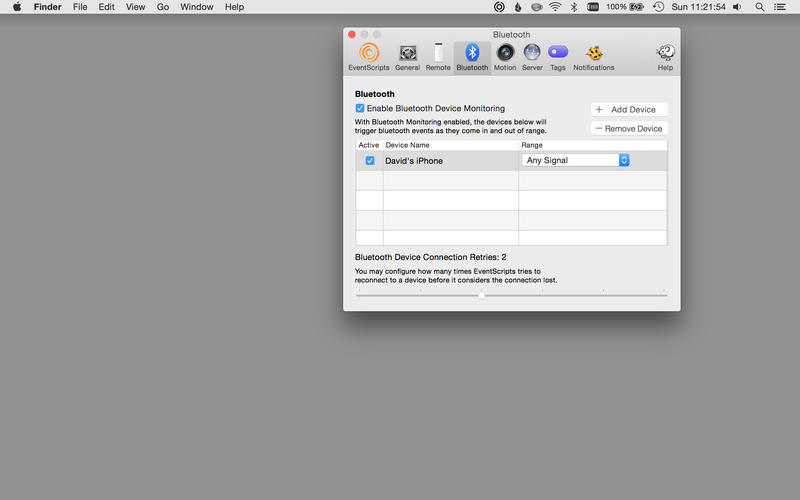Viewport: 800px width, 500px height.
Task: Show the Tags settings pane
Action: [558, 56]
